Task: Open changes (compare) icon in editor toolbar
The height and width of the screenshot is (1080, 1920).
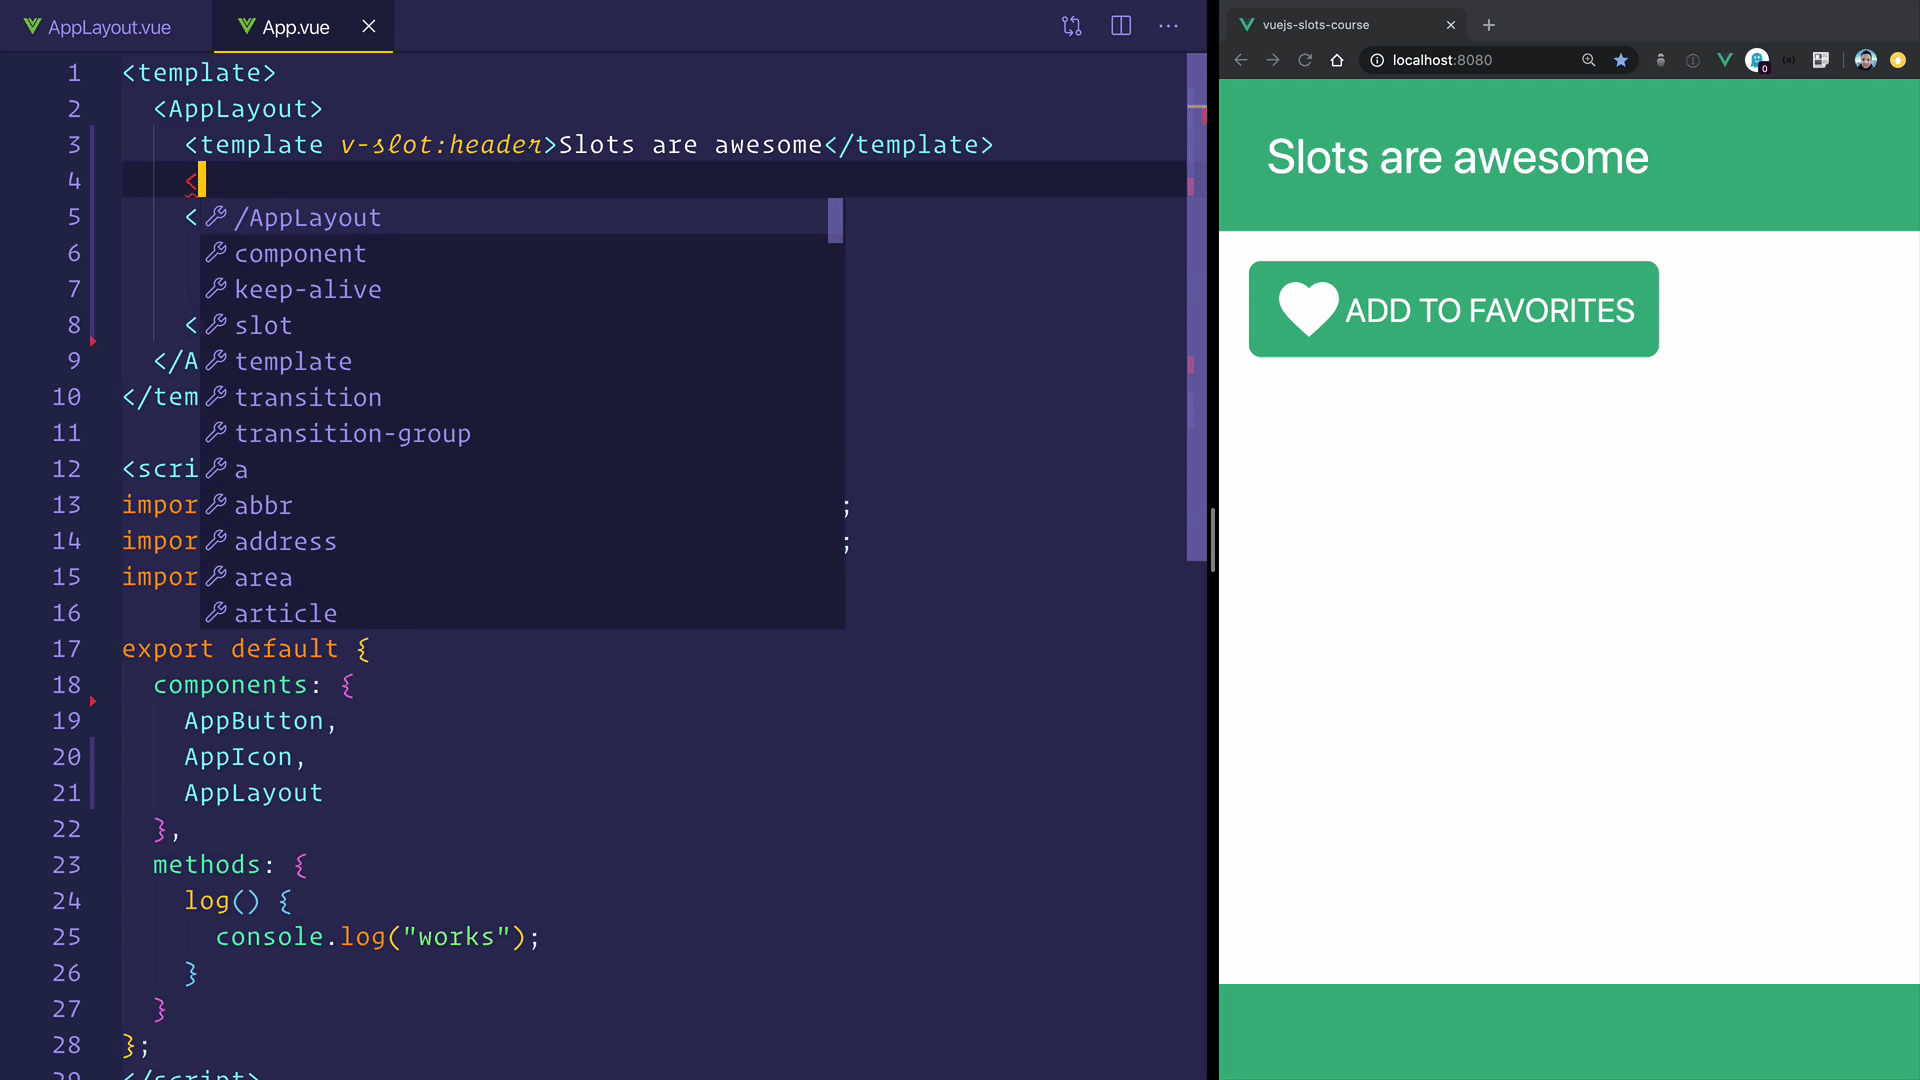Action: point(1072,26)
